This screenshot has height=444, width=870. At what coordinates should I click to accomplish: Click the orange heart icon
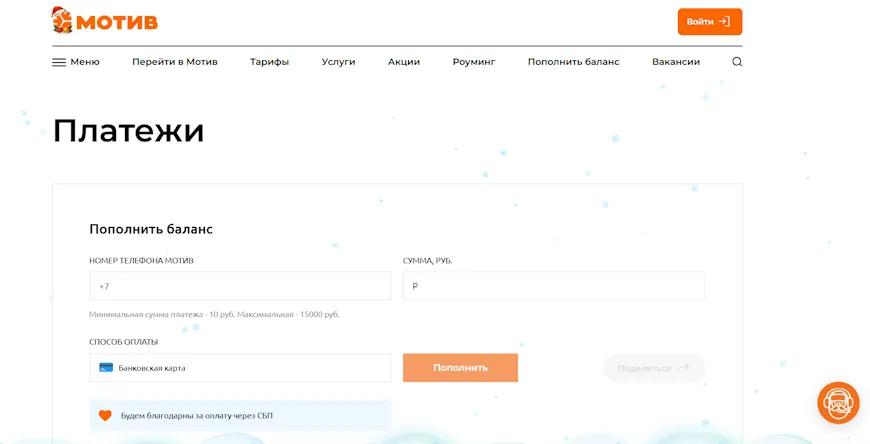click(x=105, y=415)
